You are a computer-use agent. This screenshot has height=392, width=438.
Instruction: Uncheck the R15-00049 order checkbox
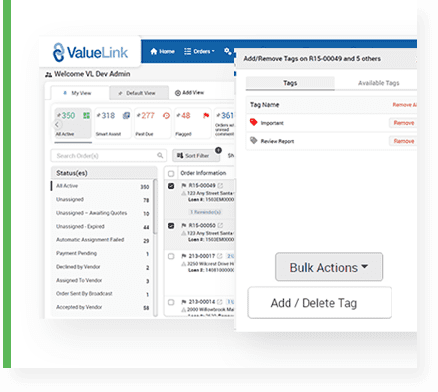tap(171, 186)
